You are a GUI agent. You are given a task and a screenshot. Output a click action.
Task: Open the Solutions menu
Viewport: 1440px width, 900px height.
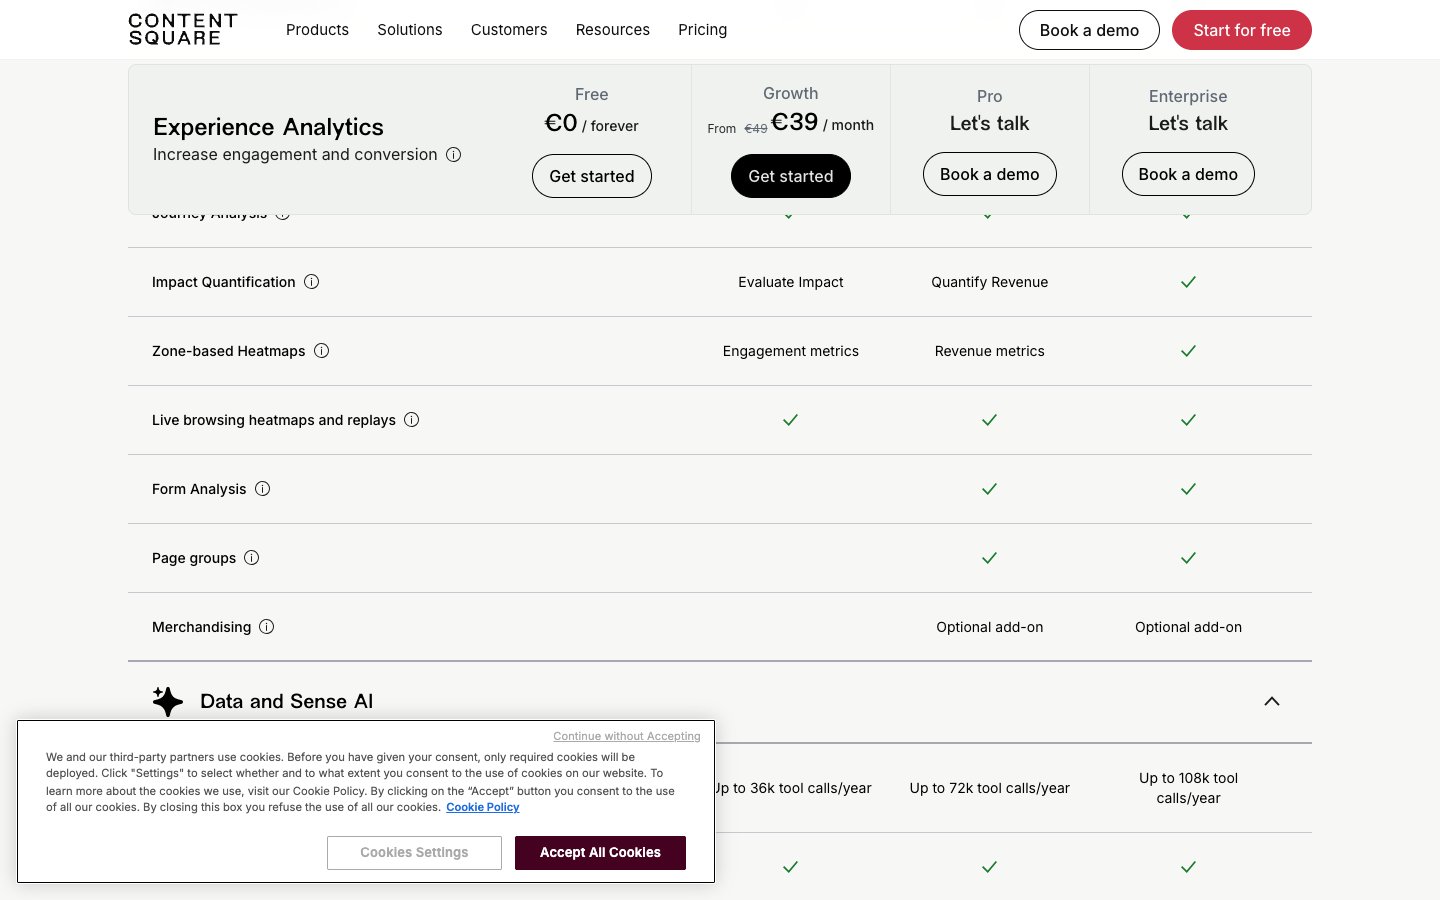pos(410,30)
